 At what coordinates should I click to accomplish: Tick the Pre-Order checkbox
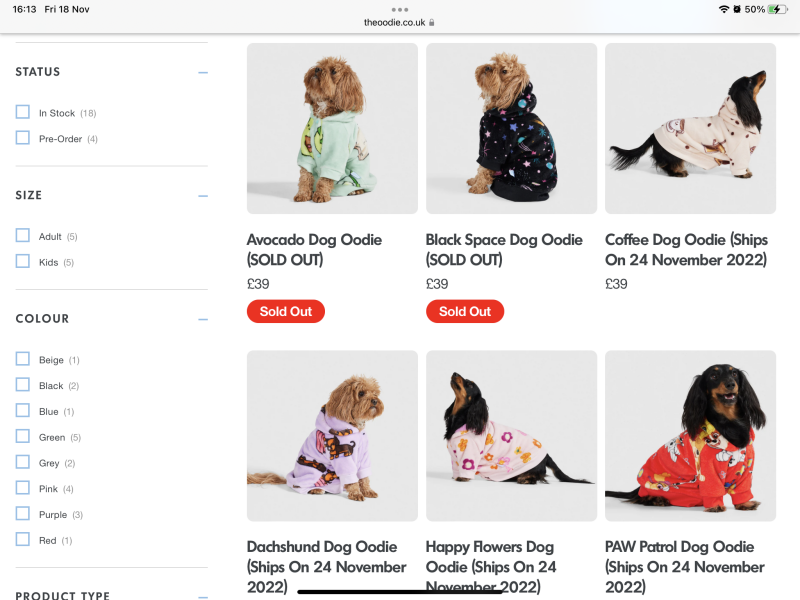(22, 138)
